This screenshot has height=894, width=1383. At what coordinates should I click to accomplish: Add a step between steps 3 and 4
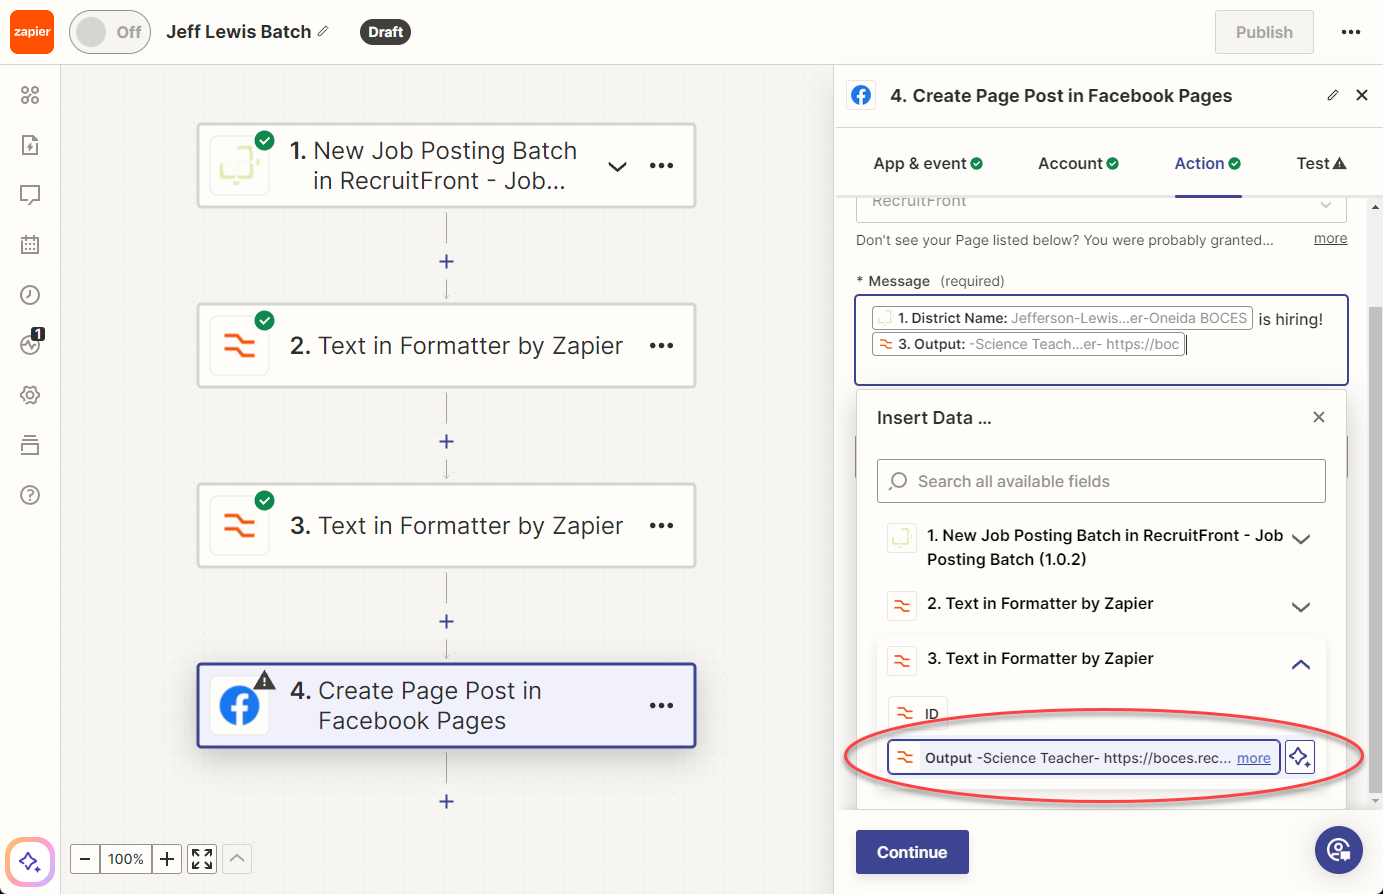coord(446,621)
